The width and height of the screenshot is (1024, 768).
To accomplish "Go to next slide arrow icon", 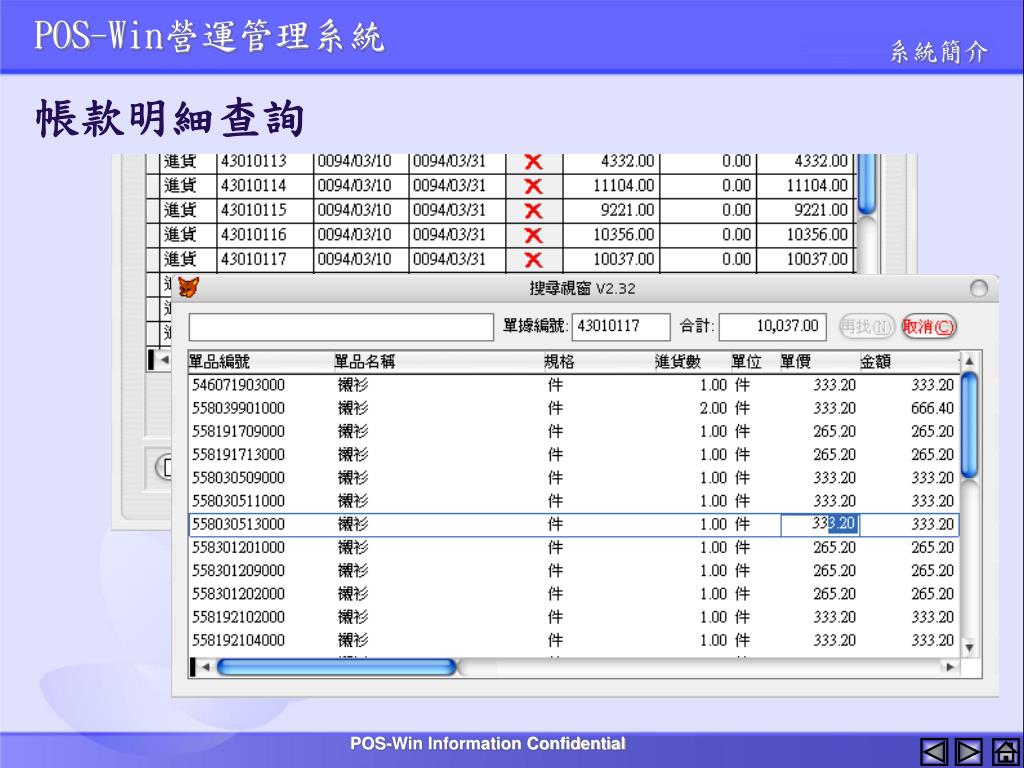I will tap(968, 752).
